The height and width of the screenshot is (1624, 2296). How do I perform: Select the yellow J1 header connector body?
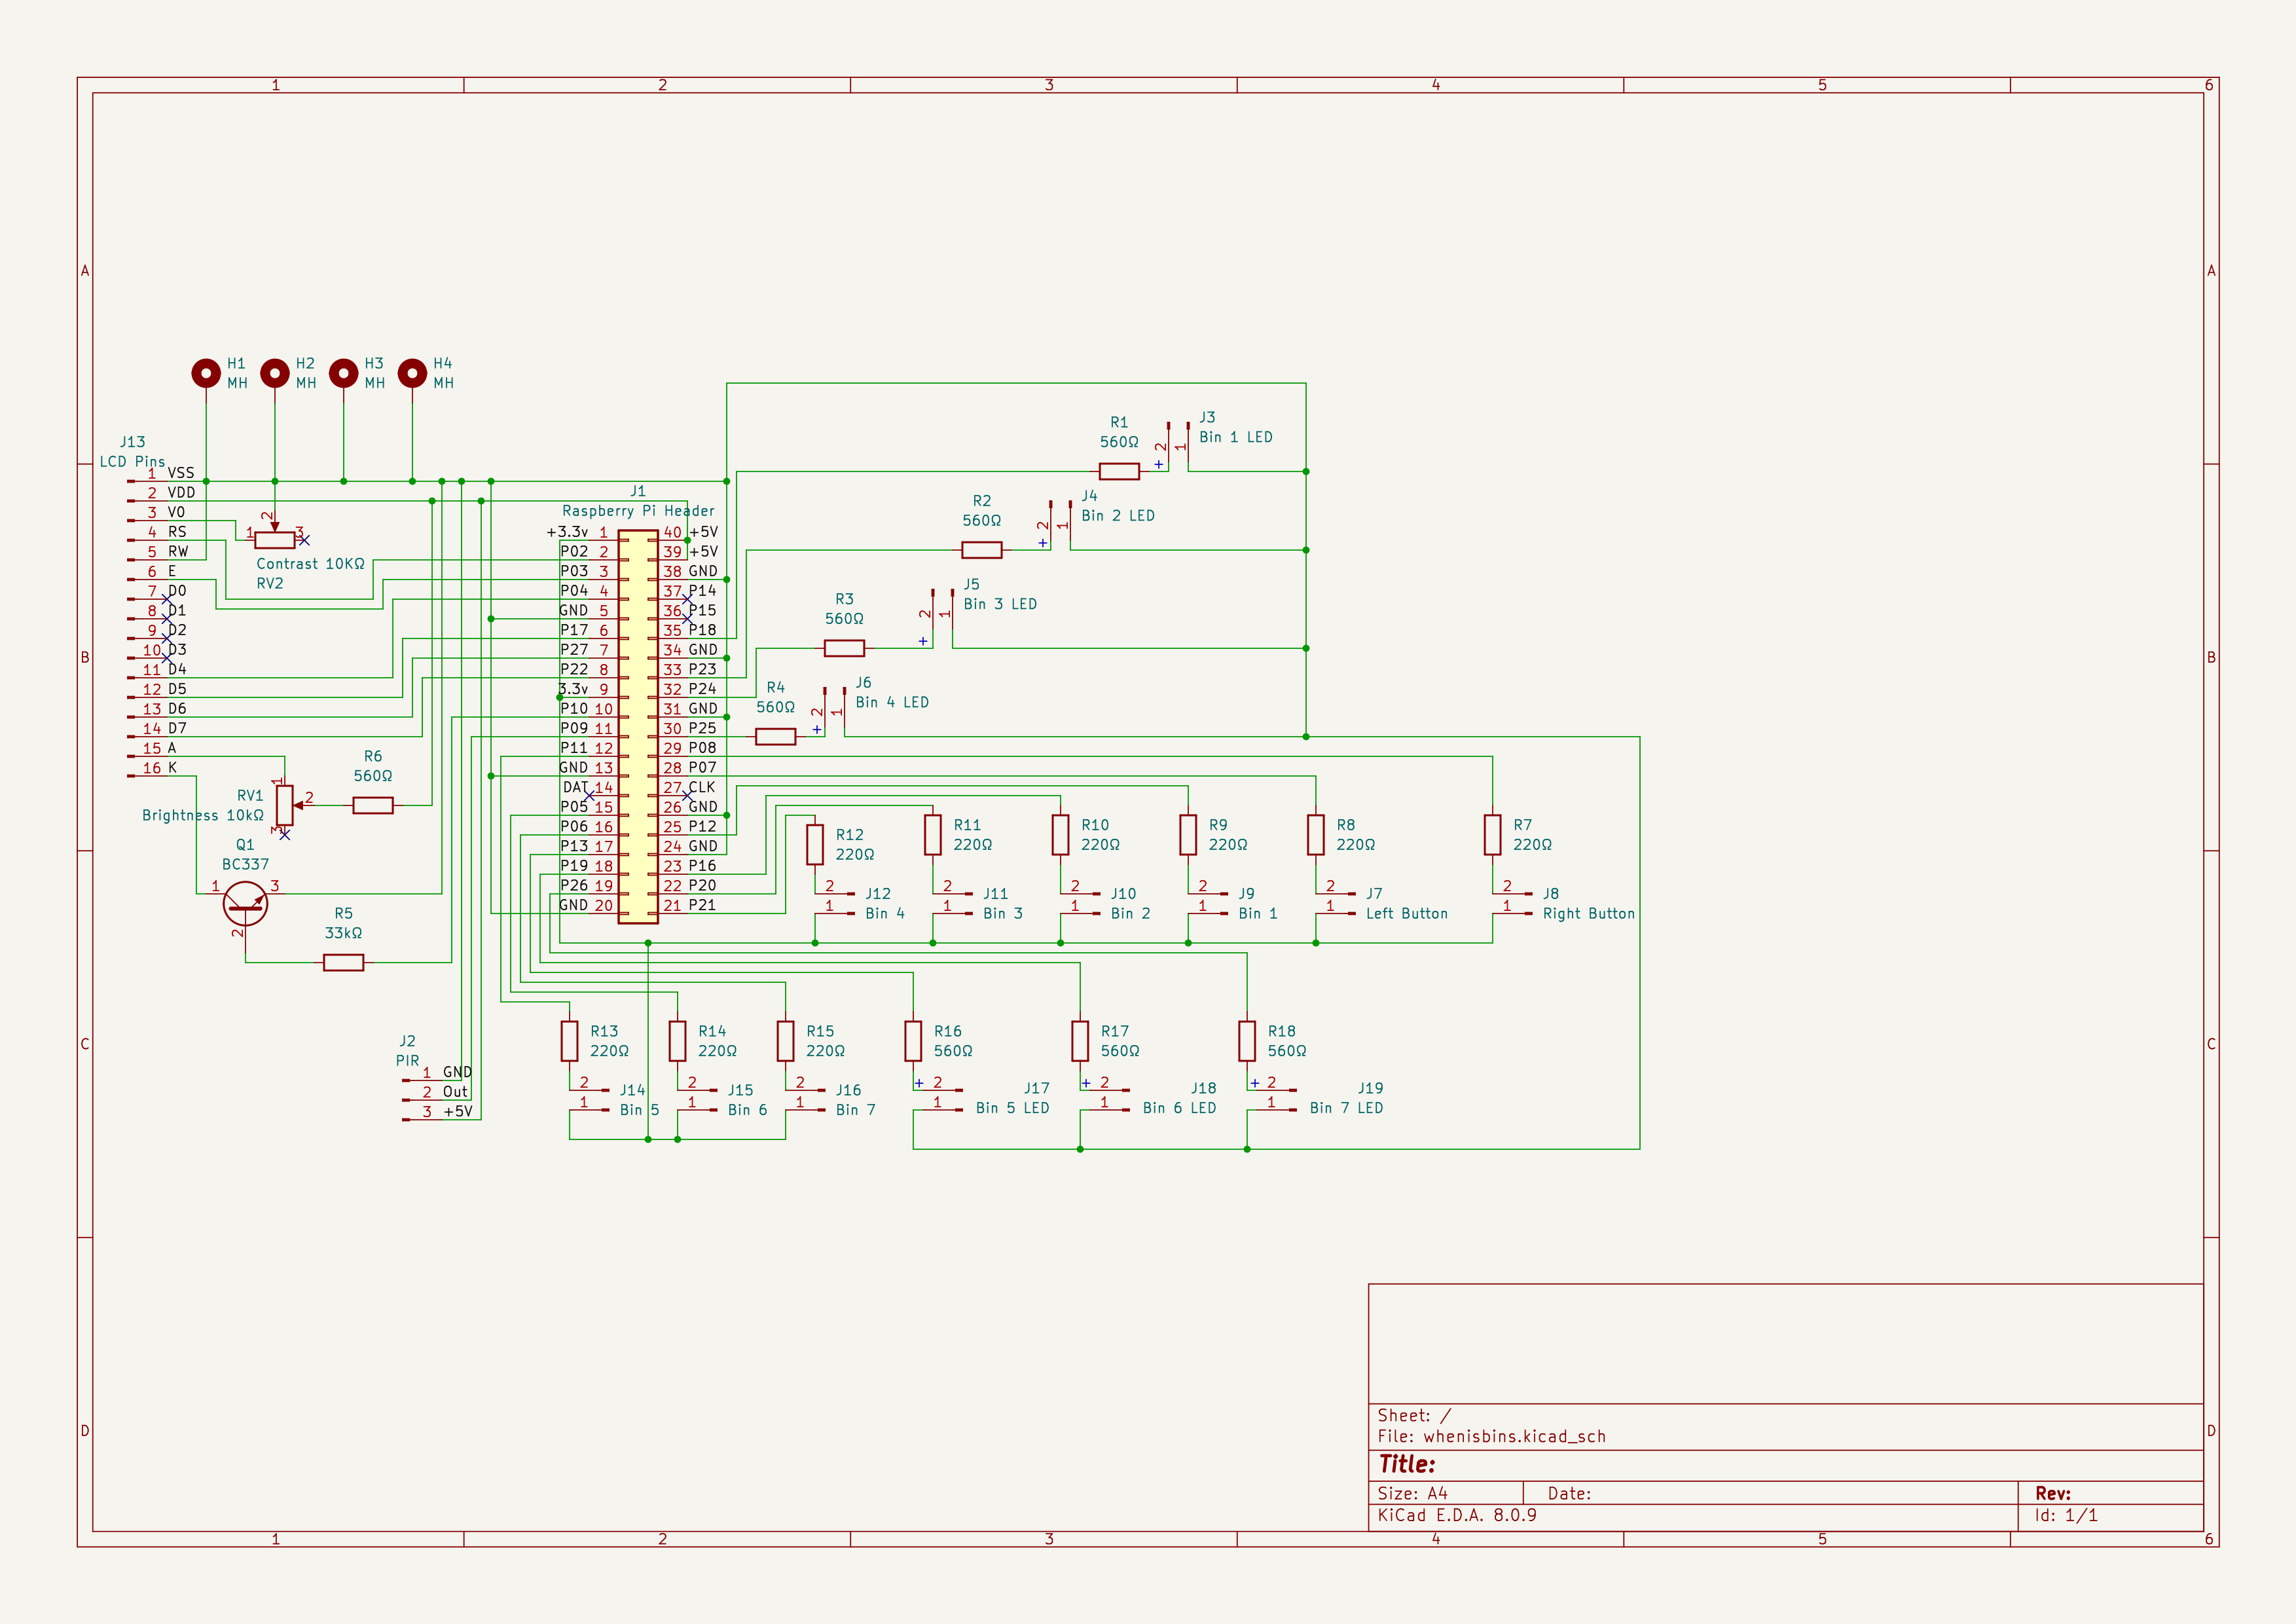pyautogui.click(x=638, y=727)
